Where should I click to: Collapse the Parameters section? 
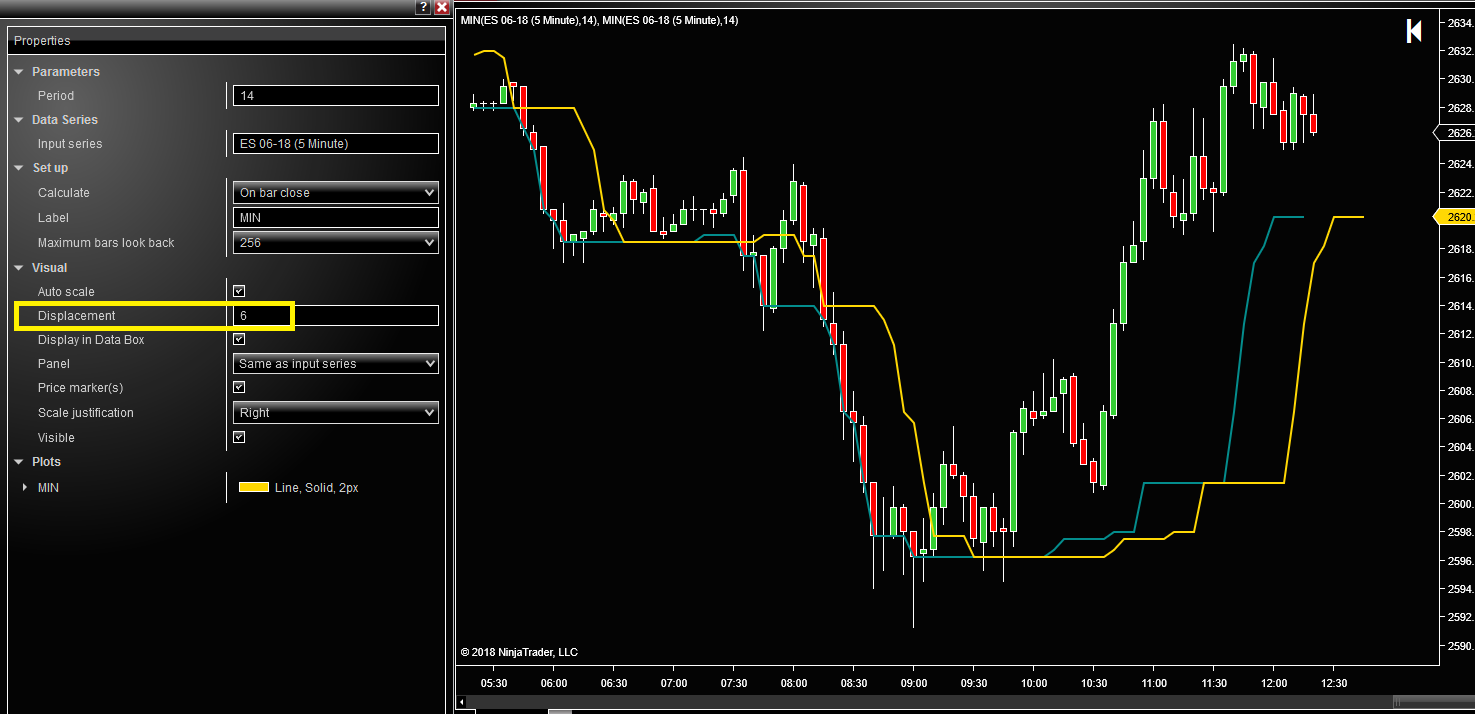18,72
